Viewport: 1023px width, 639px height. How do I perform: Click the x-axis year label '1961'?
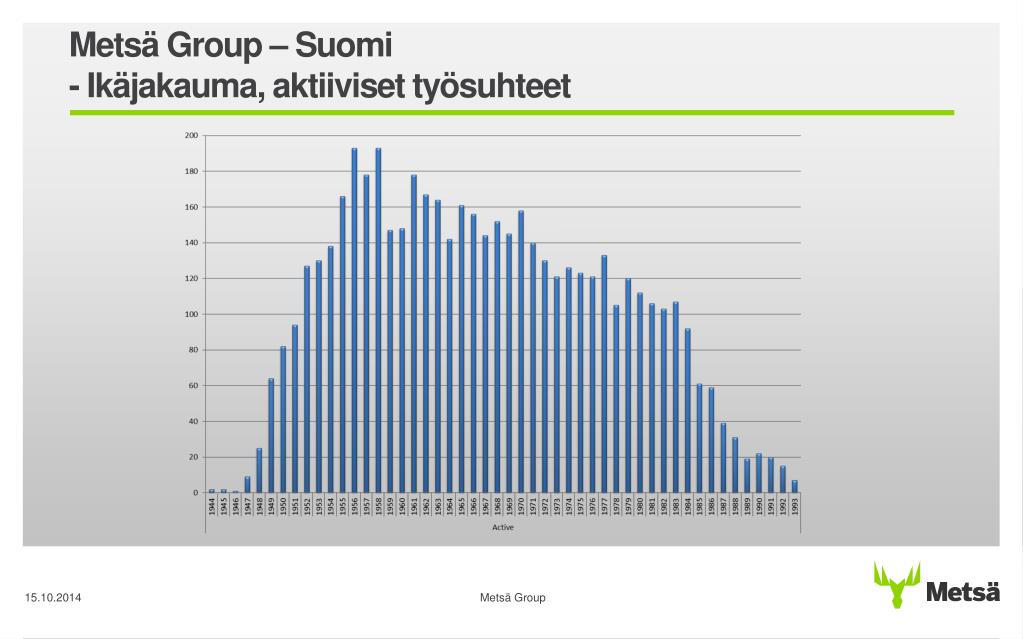click(x=414, y=507)
